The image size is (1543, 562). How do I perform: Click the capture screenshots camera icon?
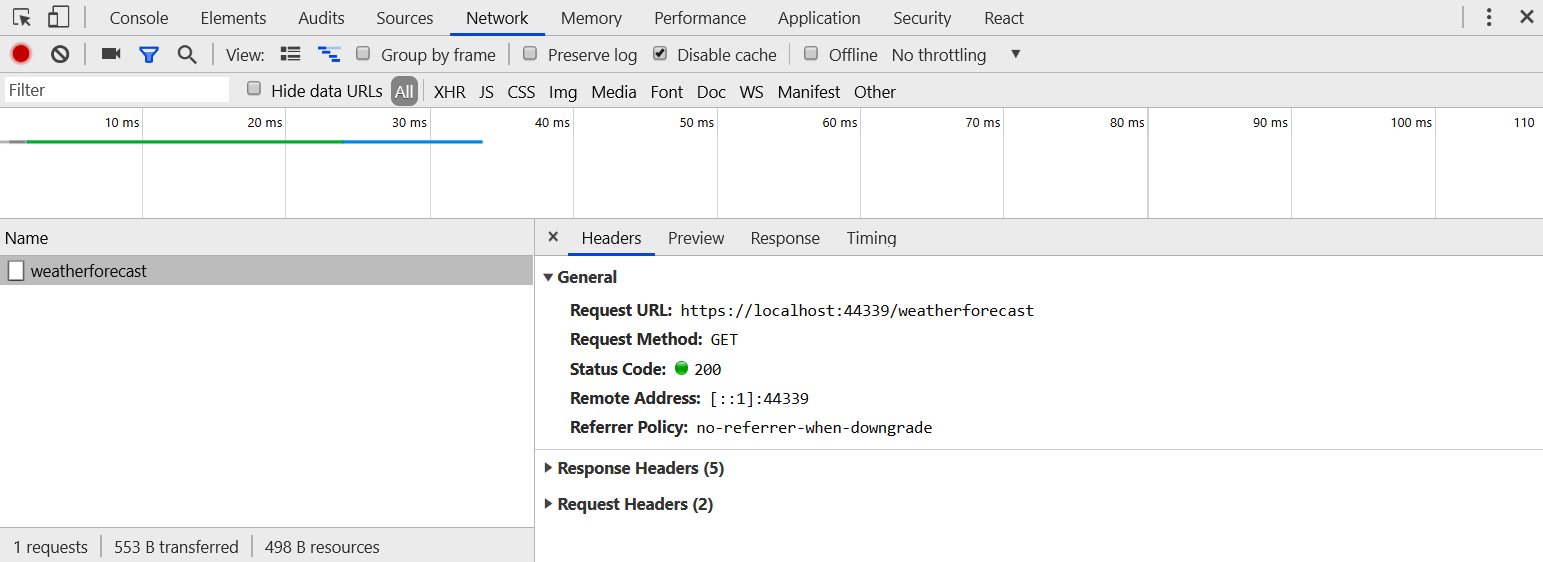[111, 54]
